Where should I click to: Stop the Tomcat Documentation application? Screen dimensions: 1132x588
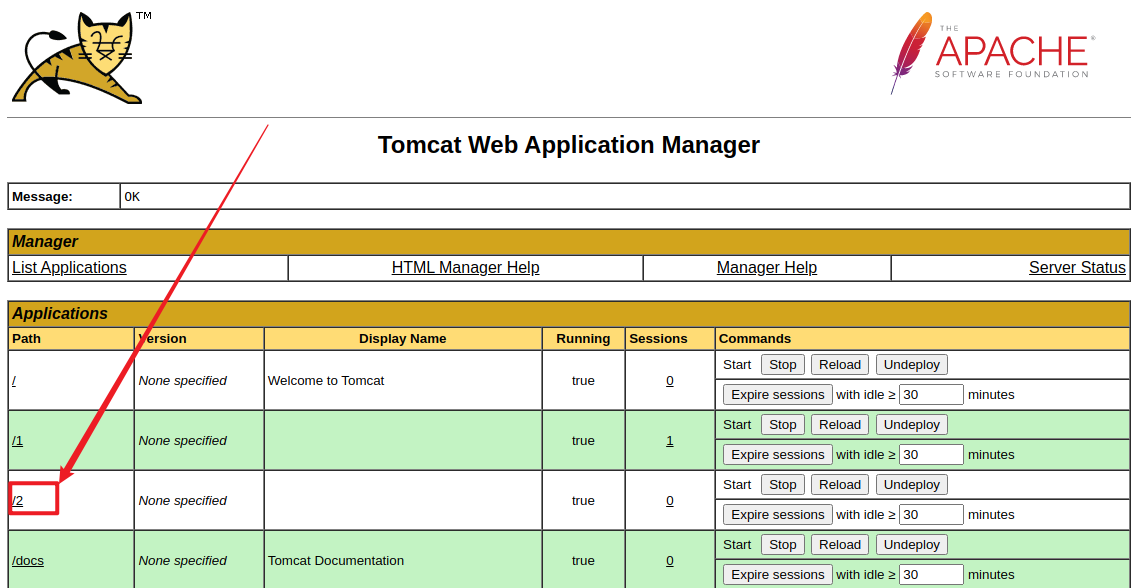(783, 545)
